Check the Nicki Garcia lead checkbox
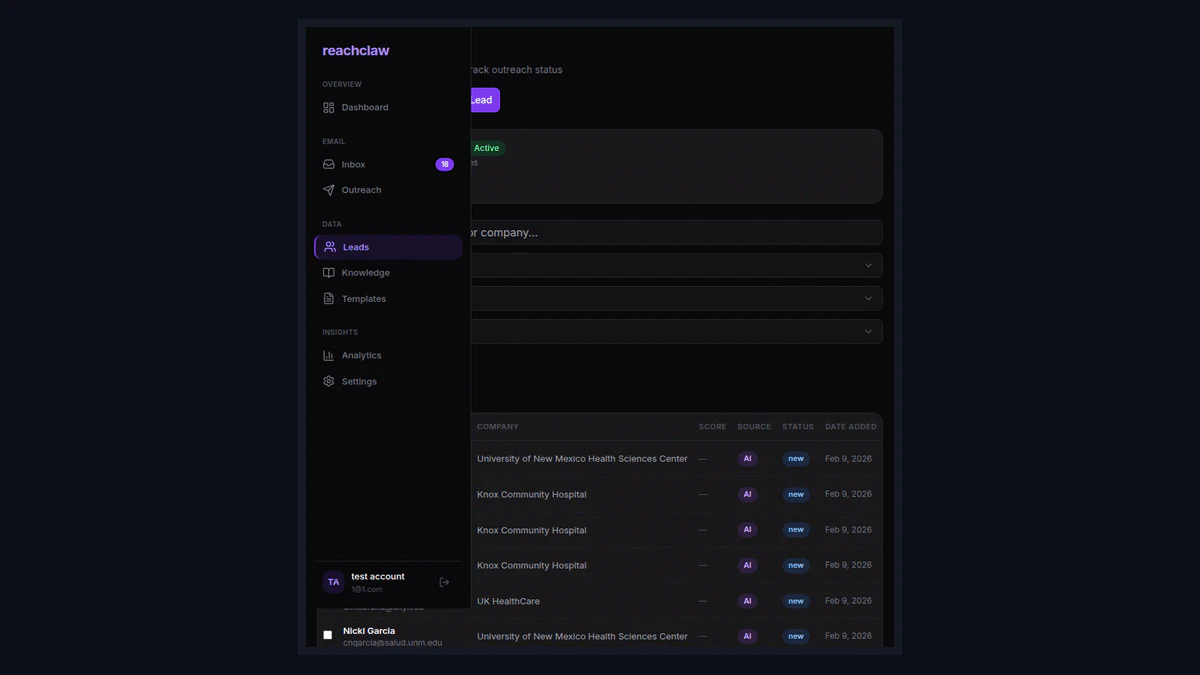Screen dimensions: 1200x675 (328, 635)
